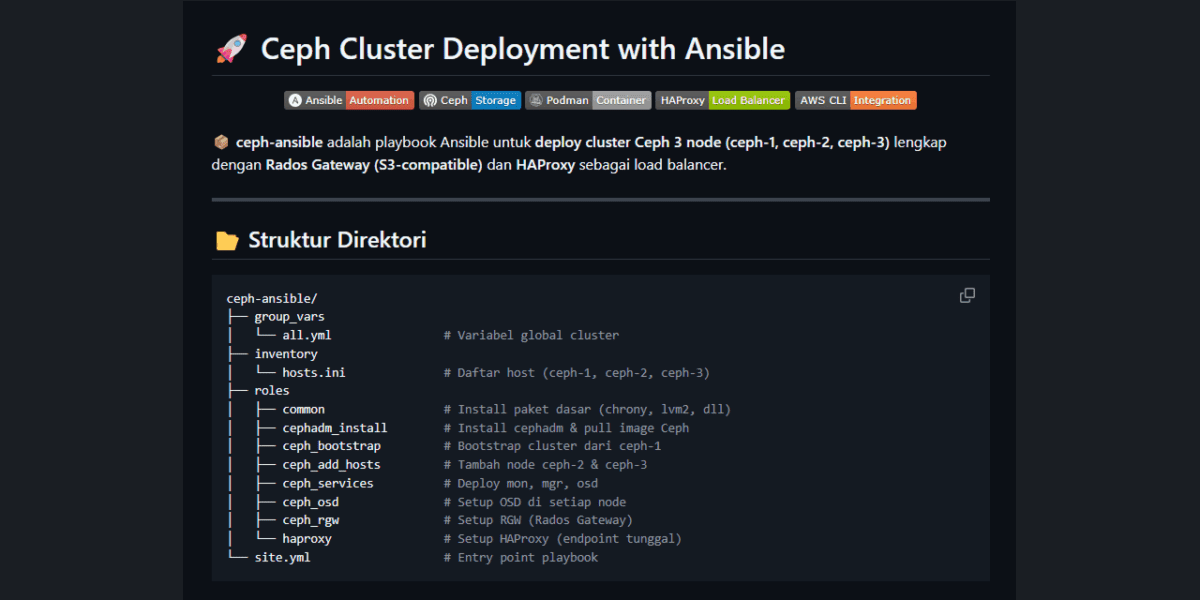Click the "Ceph Cluster Deployment with Ansible" heading
The height and width of the screenshot is (600, 1200).
523,49
